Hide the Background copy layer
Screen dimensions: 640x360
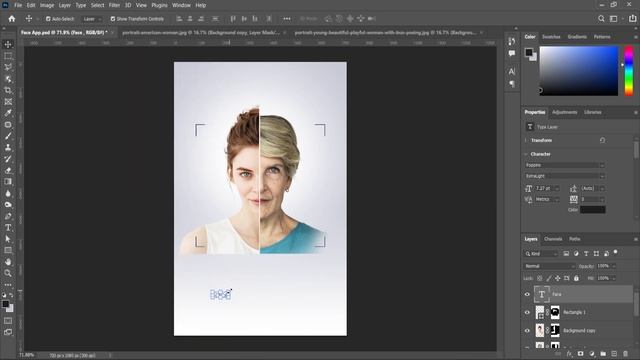(x=527, y=331)
